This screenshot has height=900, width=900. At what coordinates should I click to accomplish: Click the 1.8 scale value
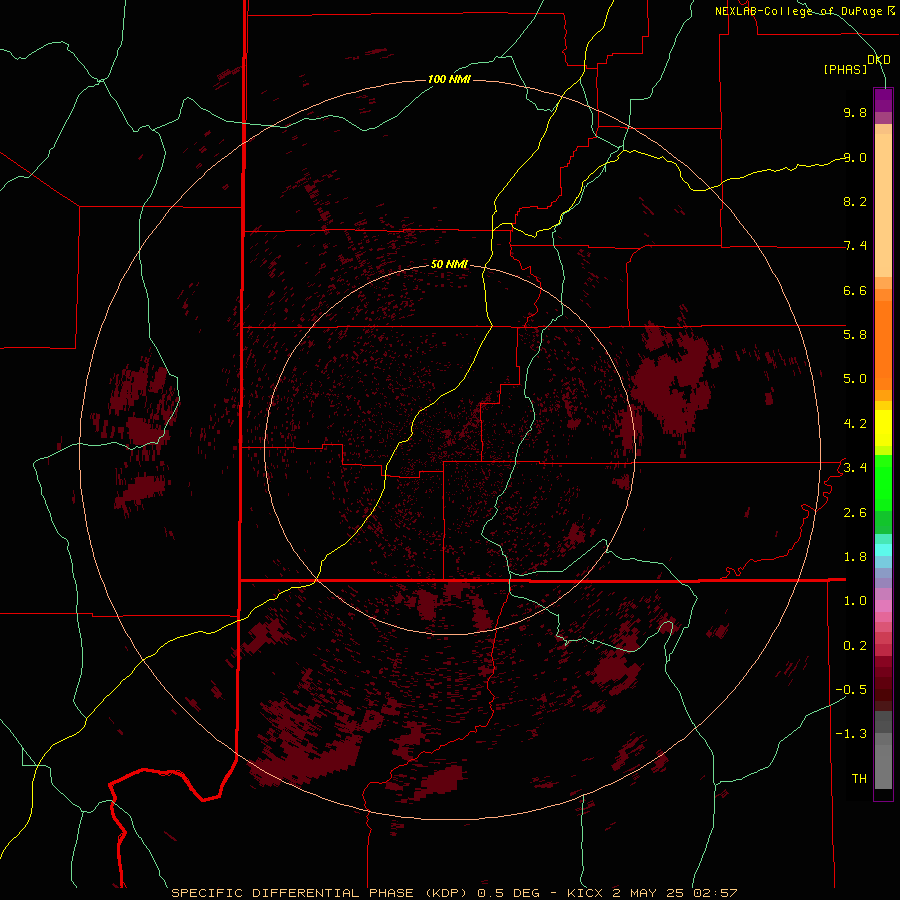click(x=855, y=557)
